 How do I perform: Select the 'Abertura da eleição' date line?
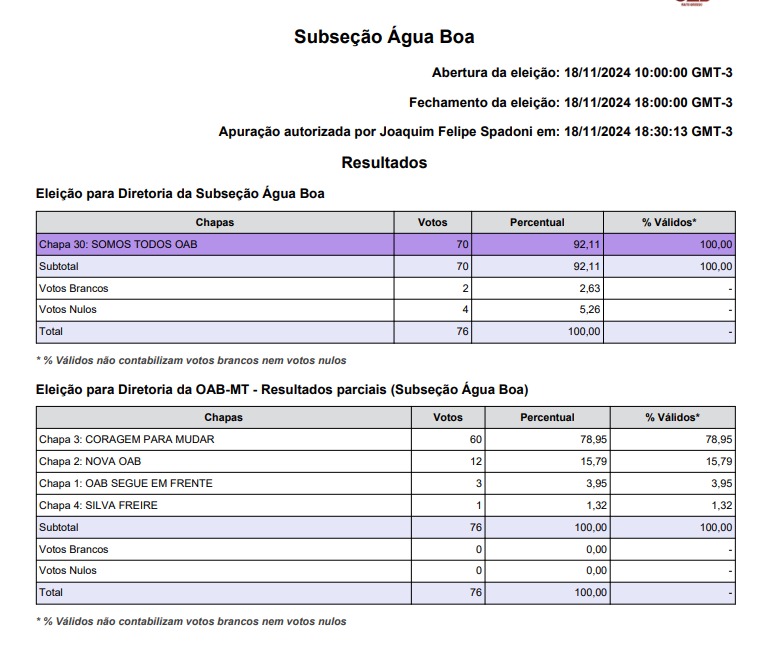[x=582, y=73]
